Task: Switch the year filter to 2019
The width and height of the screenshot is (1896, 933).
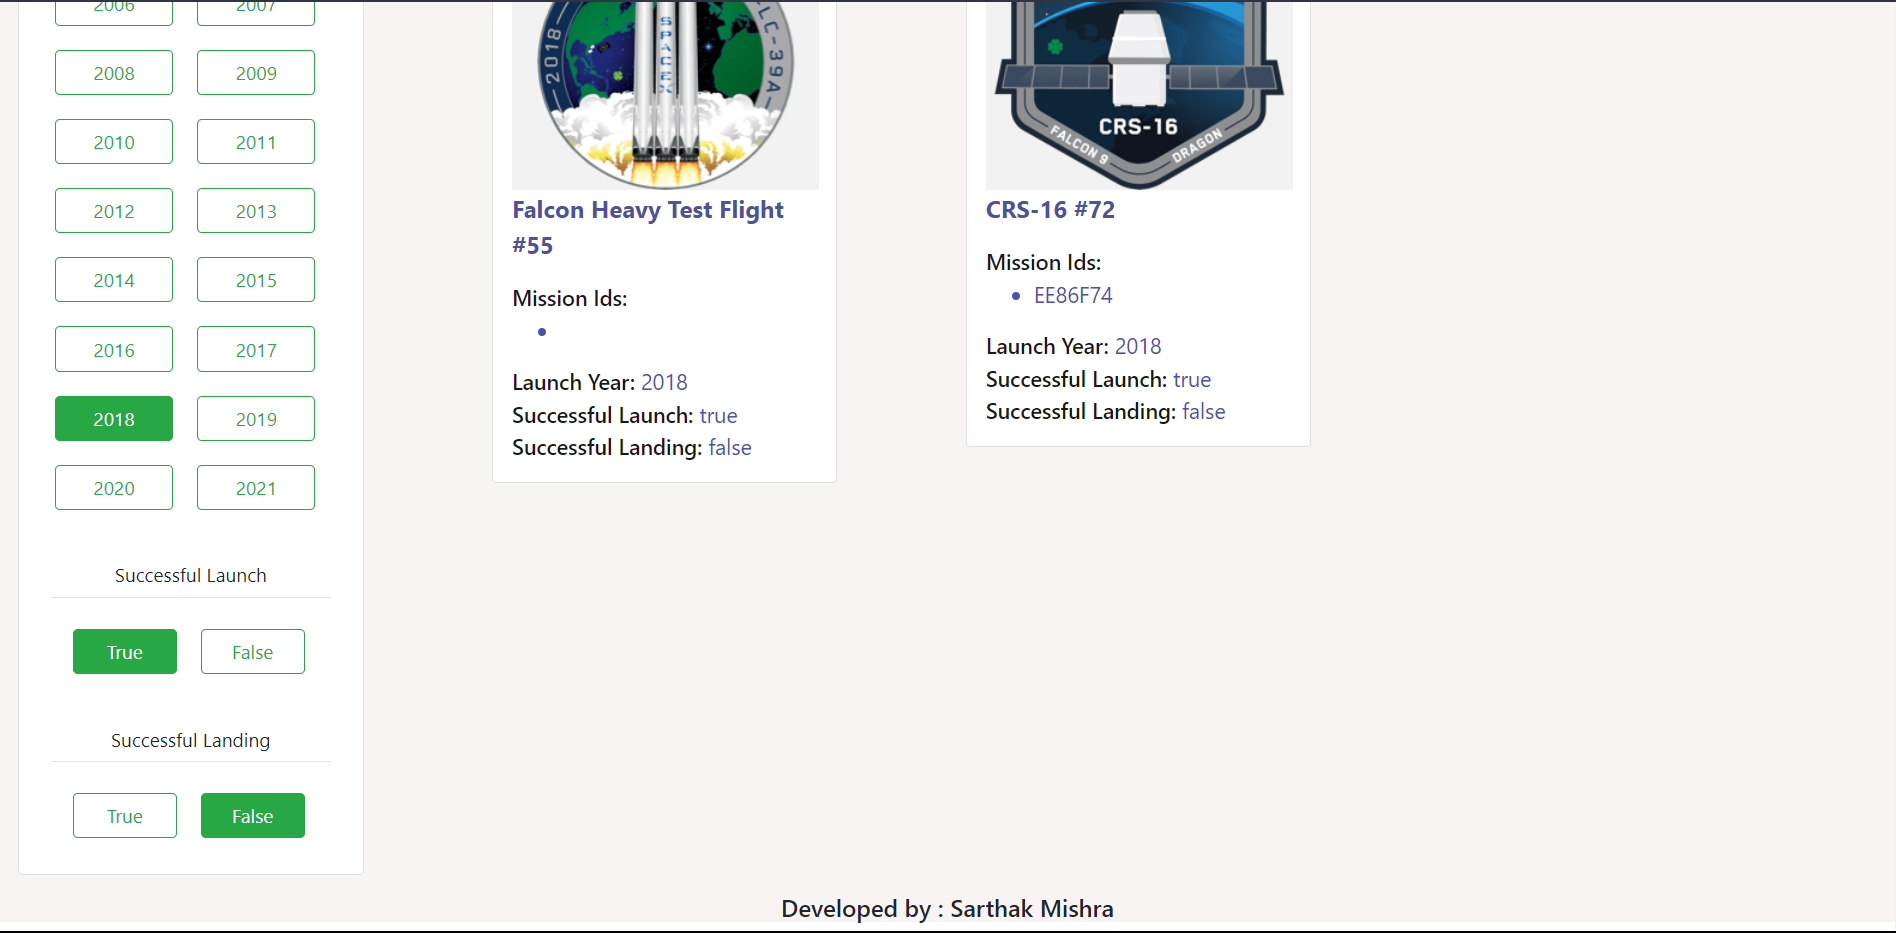Action: (x=256, y=419)
